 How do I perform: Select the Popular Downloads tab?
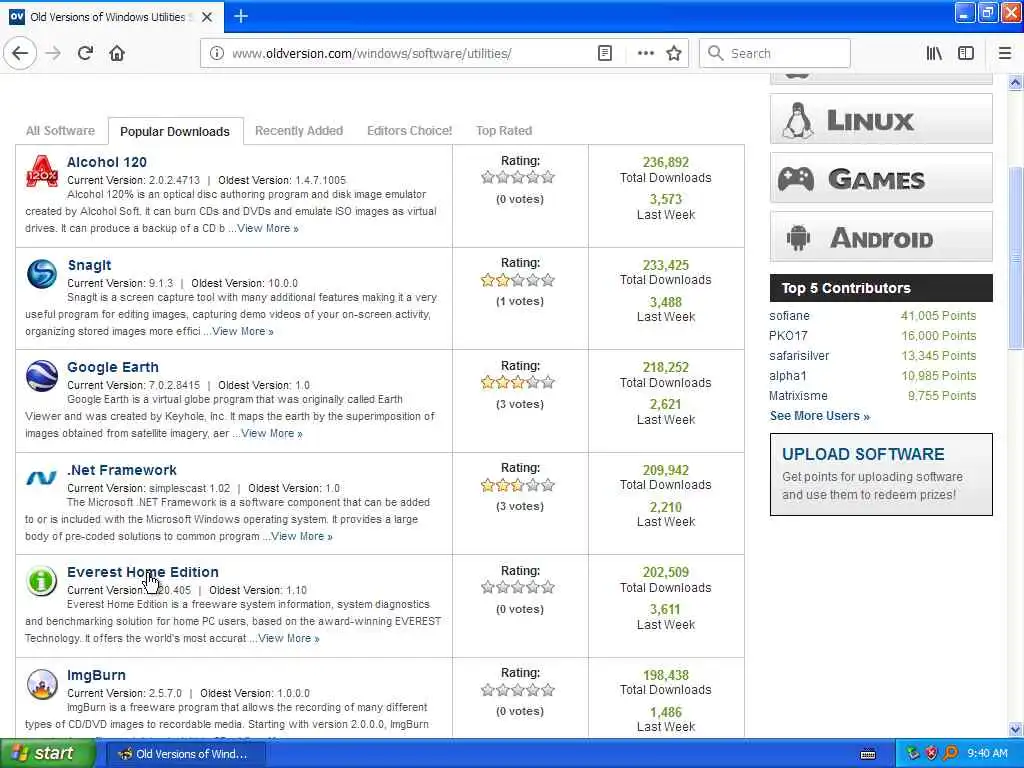click(175, 131)
